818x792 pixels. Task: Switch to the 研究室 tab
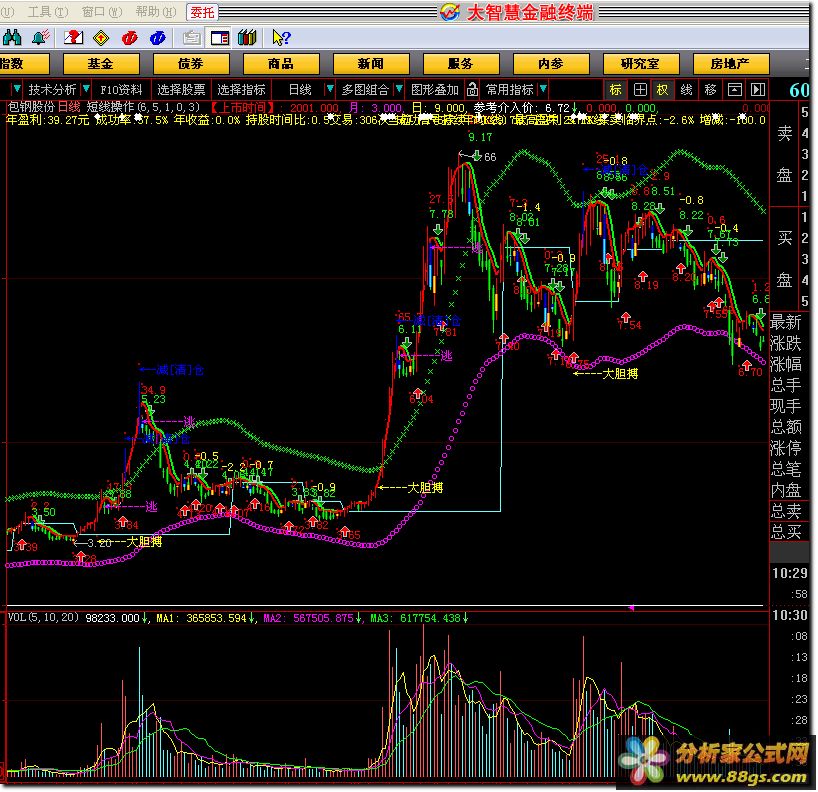[641, 64]
